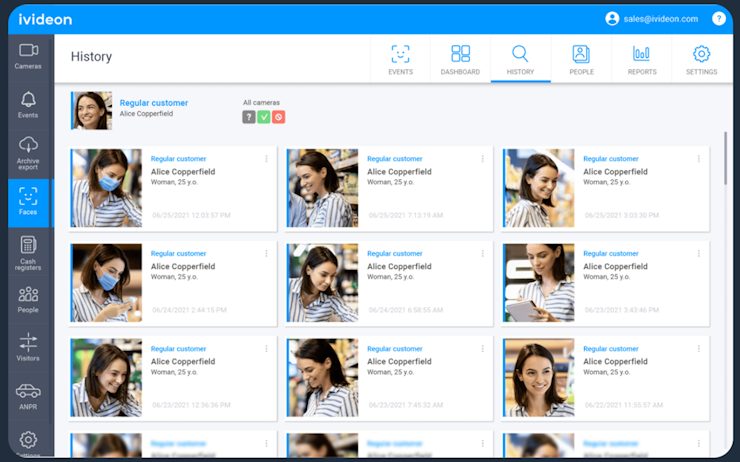Image resolution: width=740 pixels, height=462 pixels.
Task: Open face thumbnail dated 06/25/2021 12:03:57 PM
Action: [x=107, y=188]
